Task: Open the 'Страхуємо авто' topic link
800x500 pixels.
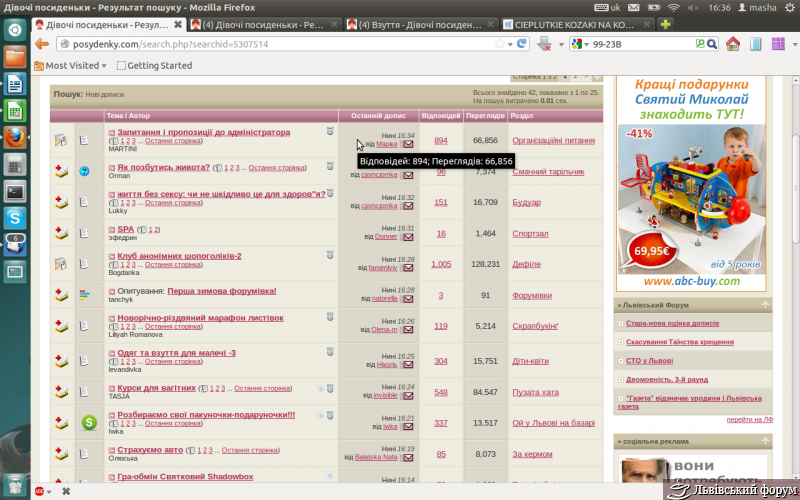Action: [x=150, y=450]
